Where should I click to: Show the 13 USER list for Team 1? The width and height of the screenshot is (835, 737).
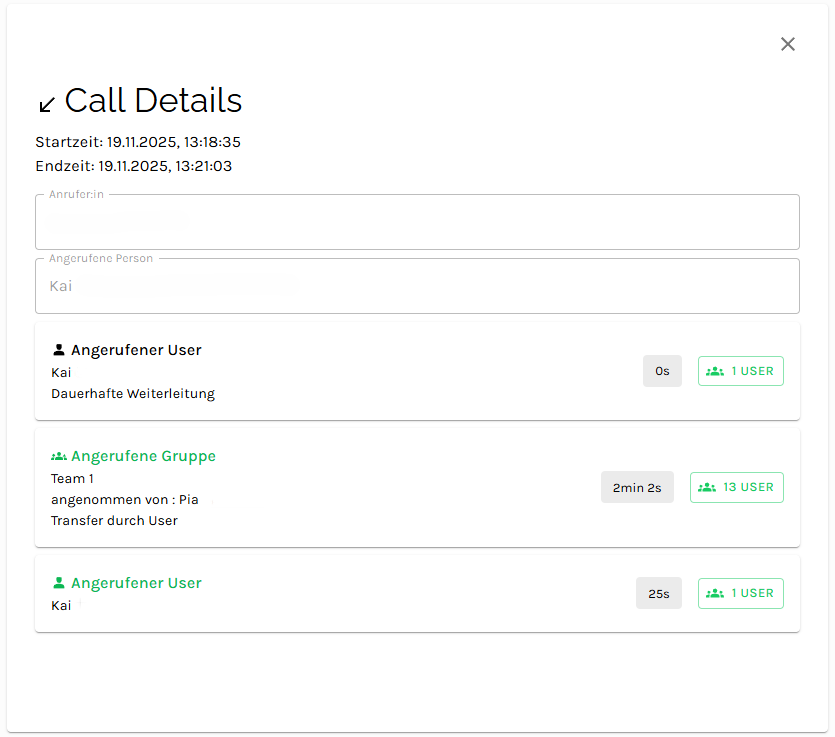click(737, 487)
